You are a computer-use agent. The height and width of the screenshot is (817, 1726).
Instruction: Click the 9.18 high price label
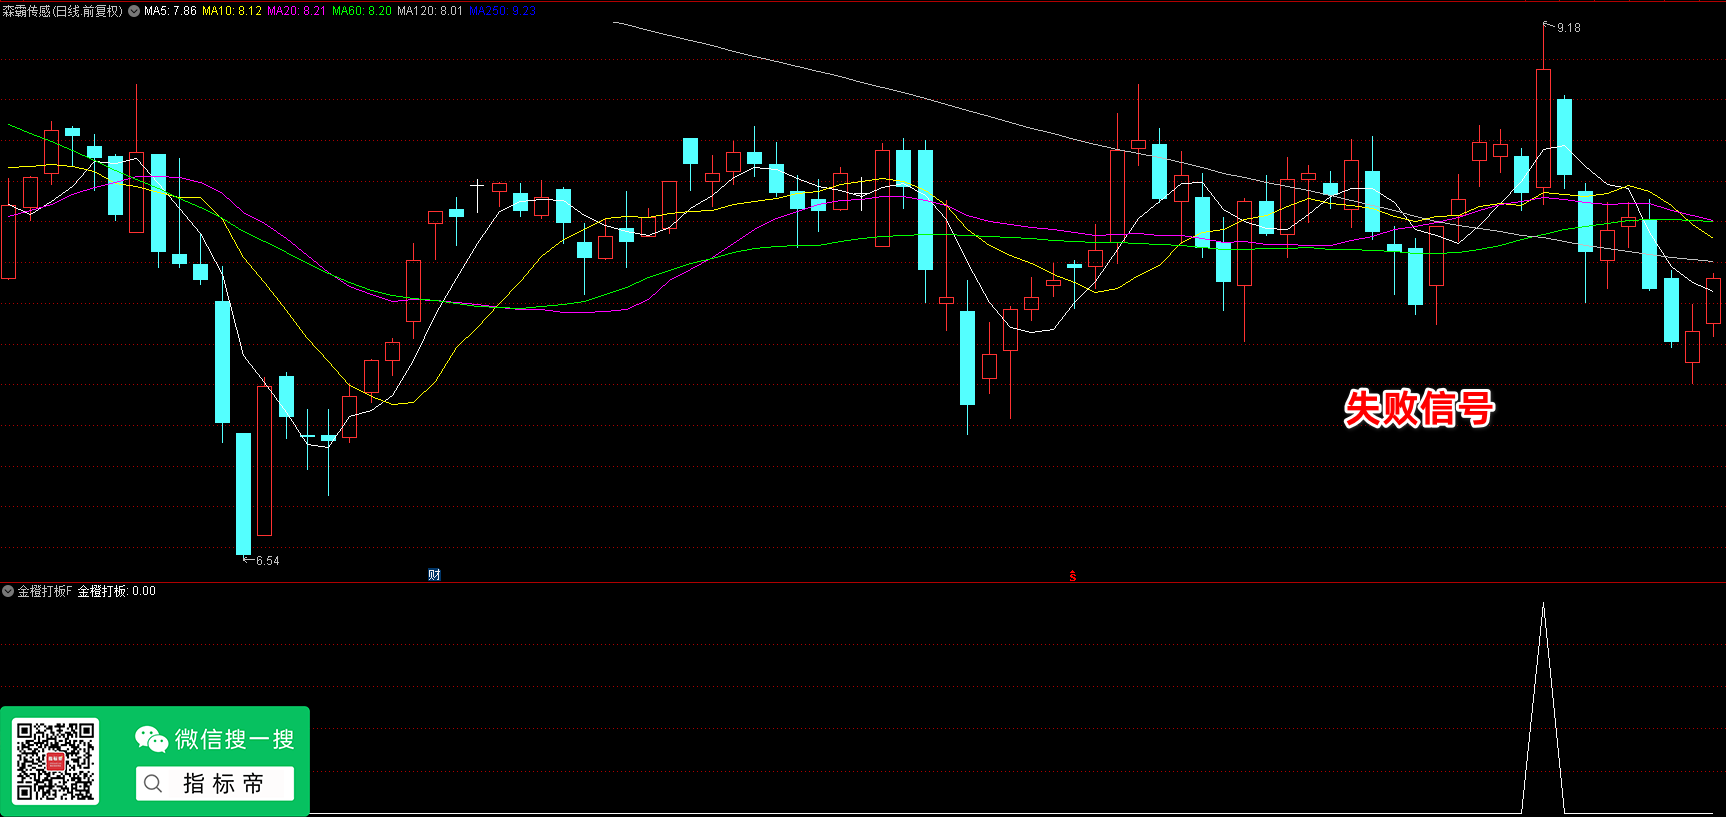1568,28
